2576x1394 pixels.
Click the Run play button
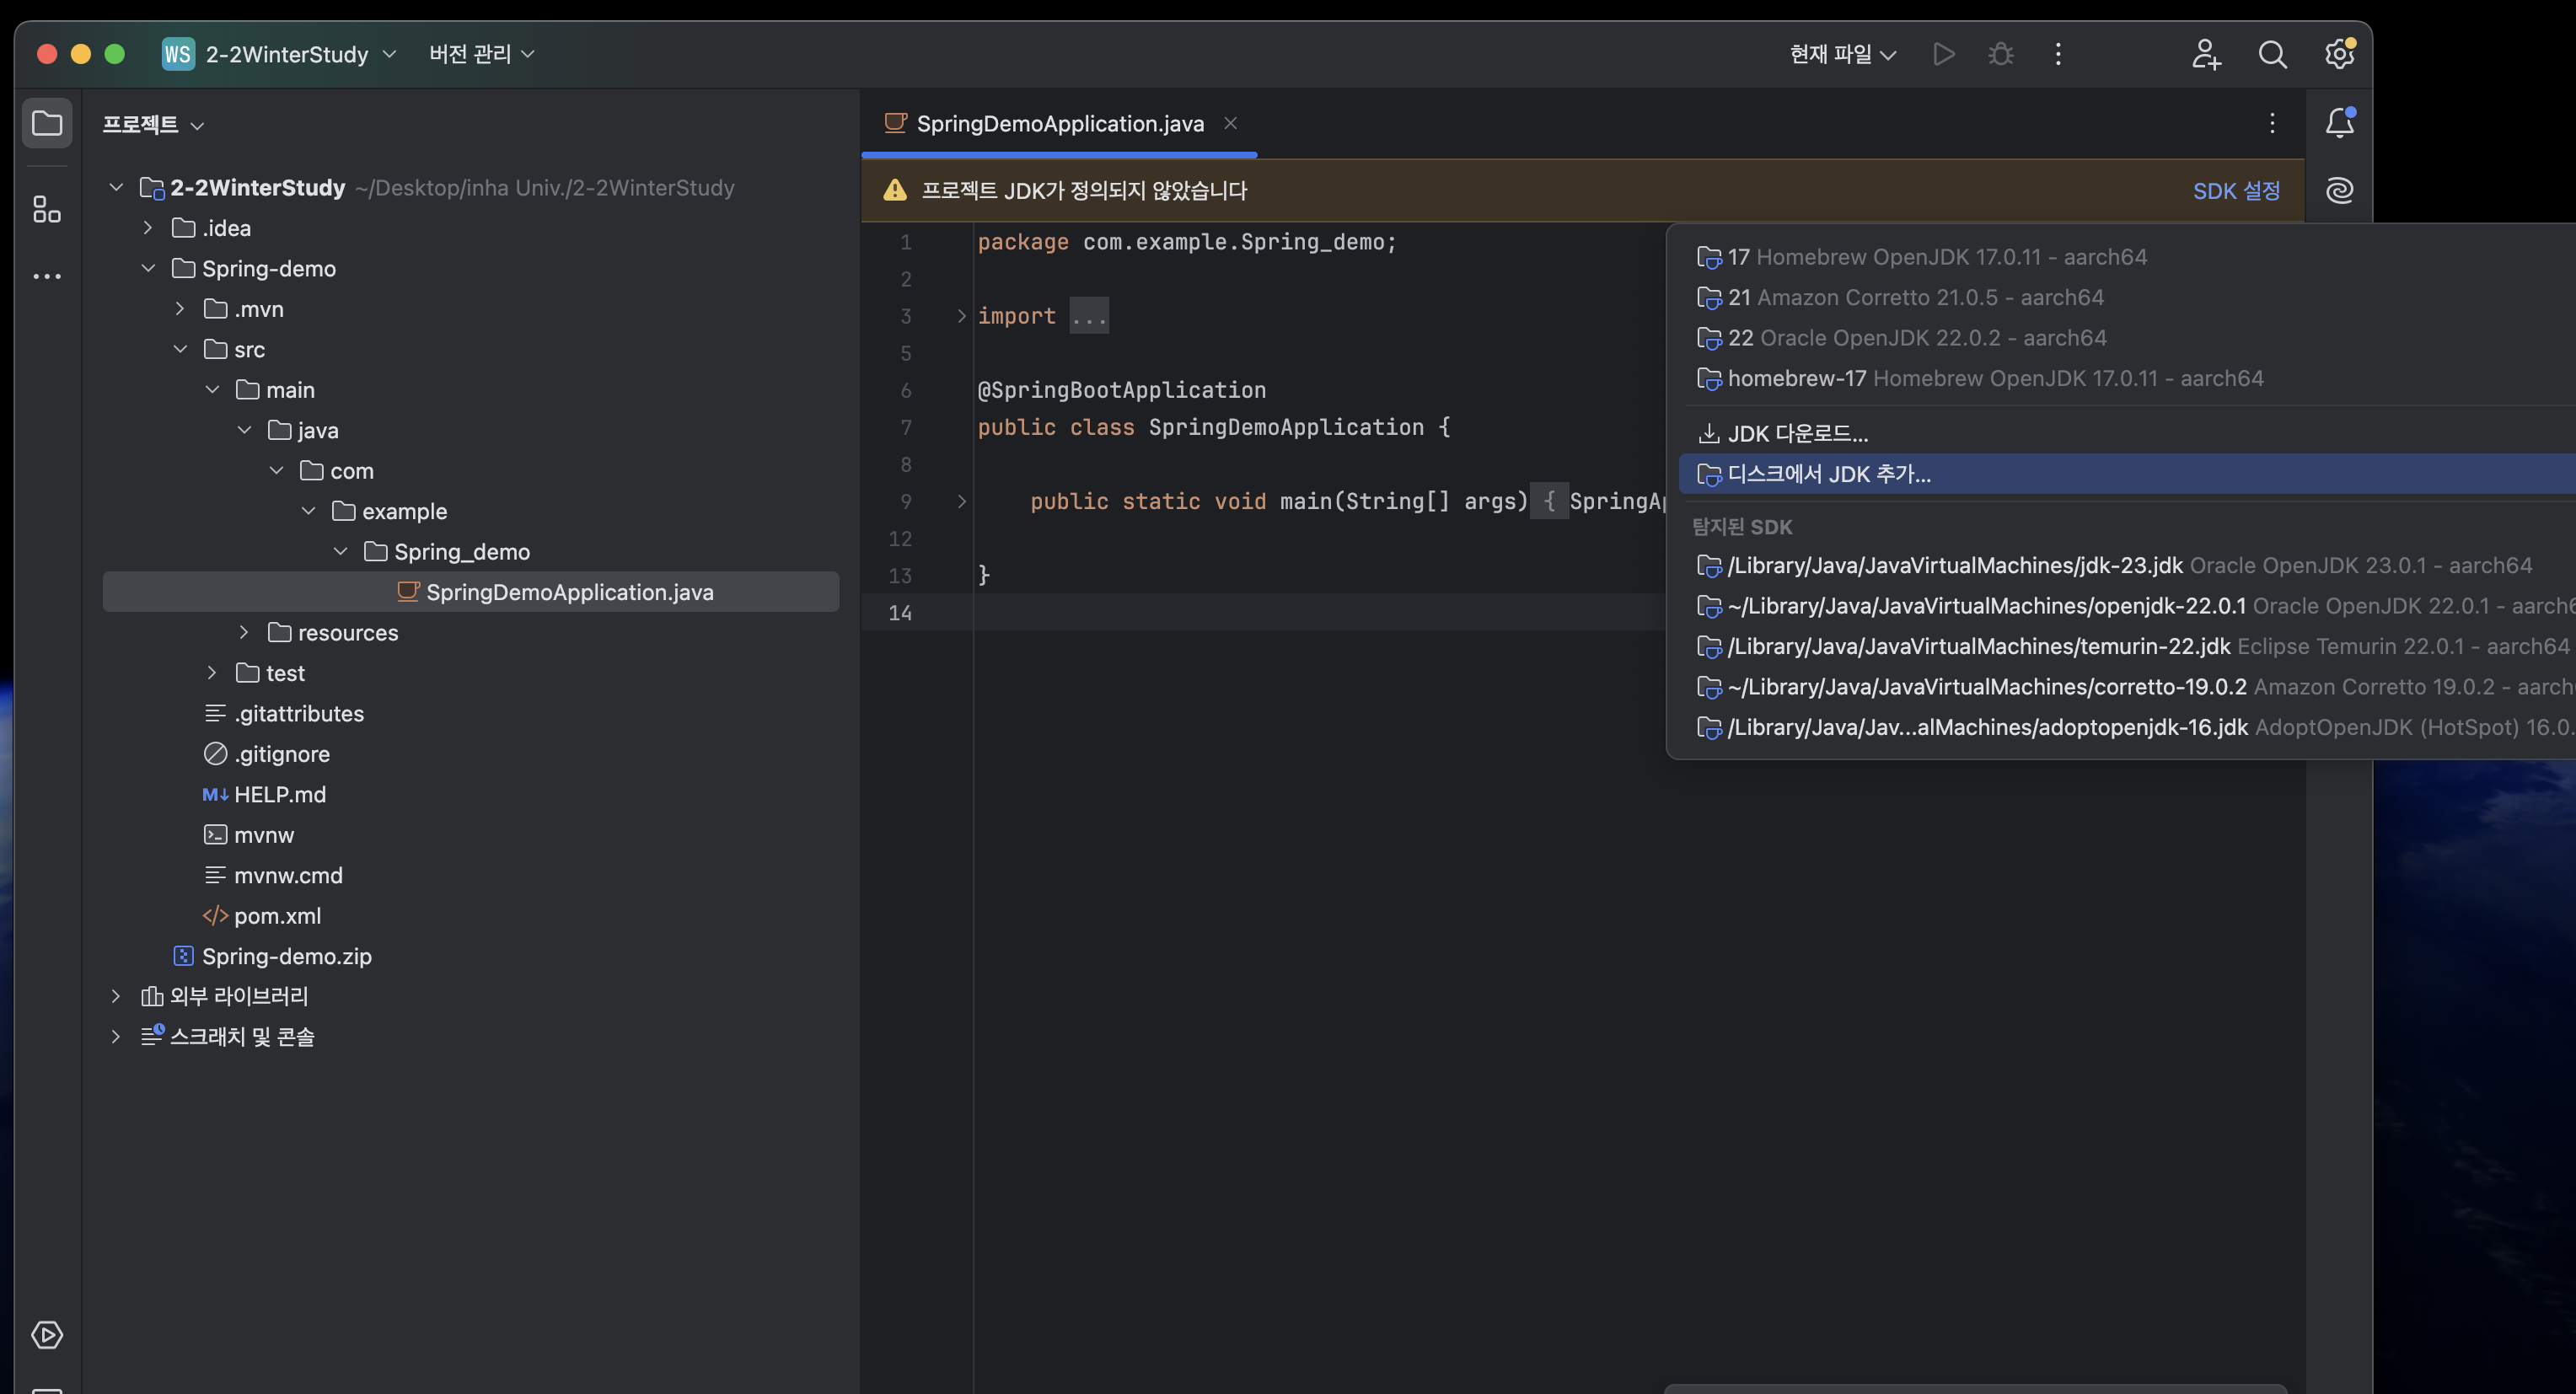[x=1943, y=54]
